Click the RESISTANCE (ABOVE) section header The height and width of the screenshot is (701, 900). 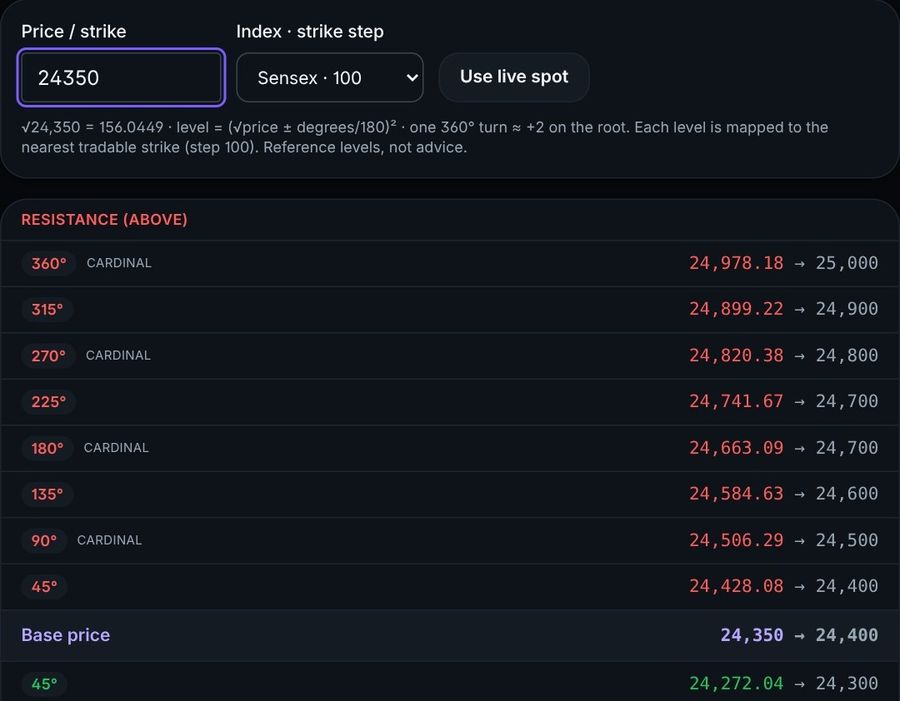(x=104, y=220)
